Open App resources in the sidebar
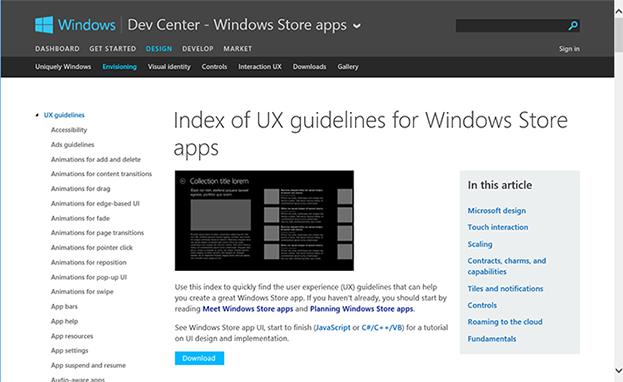The width and height of the screenshot is (623, 382). [x=72, y=336]
